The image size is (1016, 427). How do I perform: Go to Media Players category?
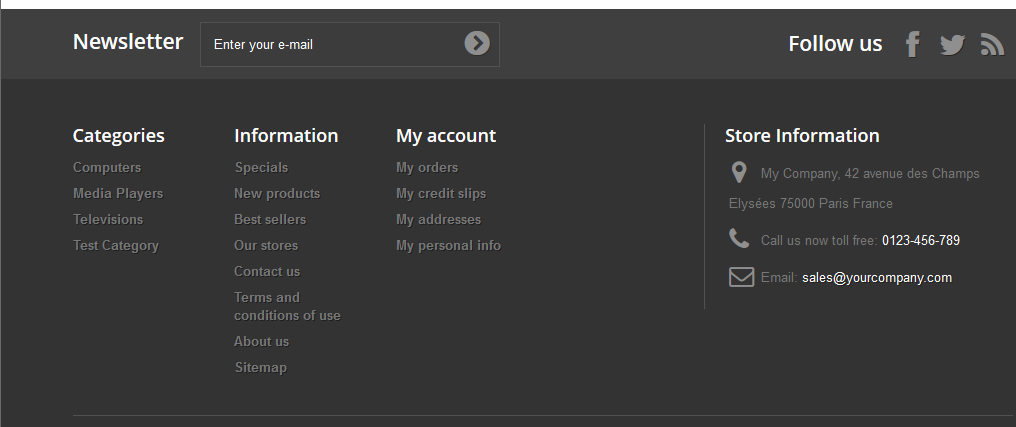pyautogui.click(x=118, y=193)
